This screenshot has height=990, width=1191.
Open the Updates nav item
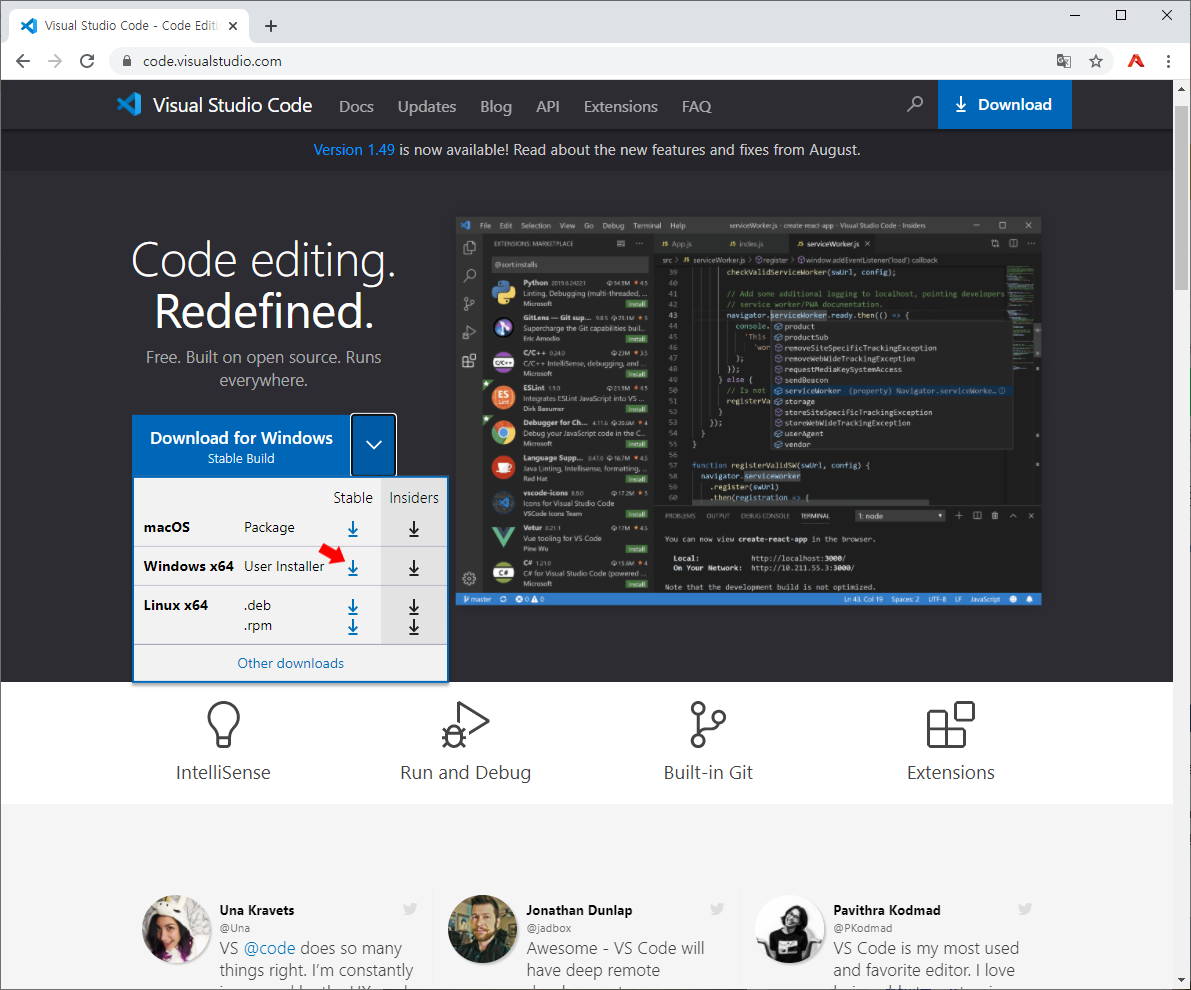[x=427, y=106]
